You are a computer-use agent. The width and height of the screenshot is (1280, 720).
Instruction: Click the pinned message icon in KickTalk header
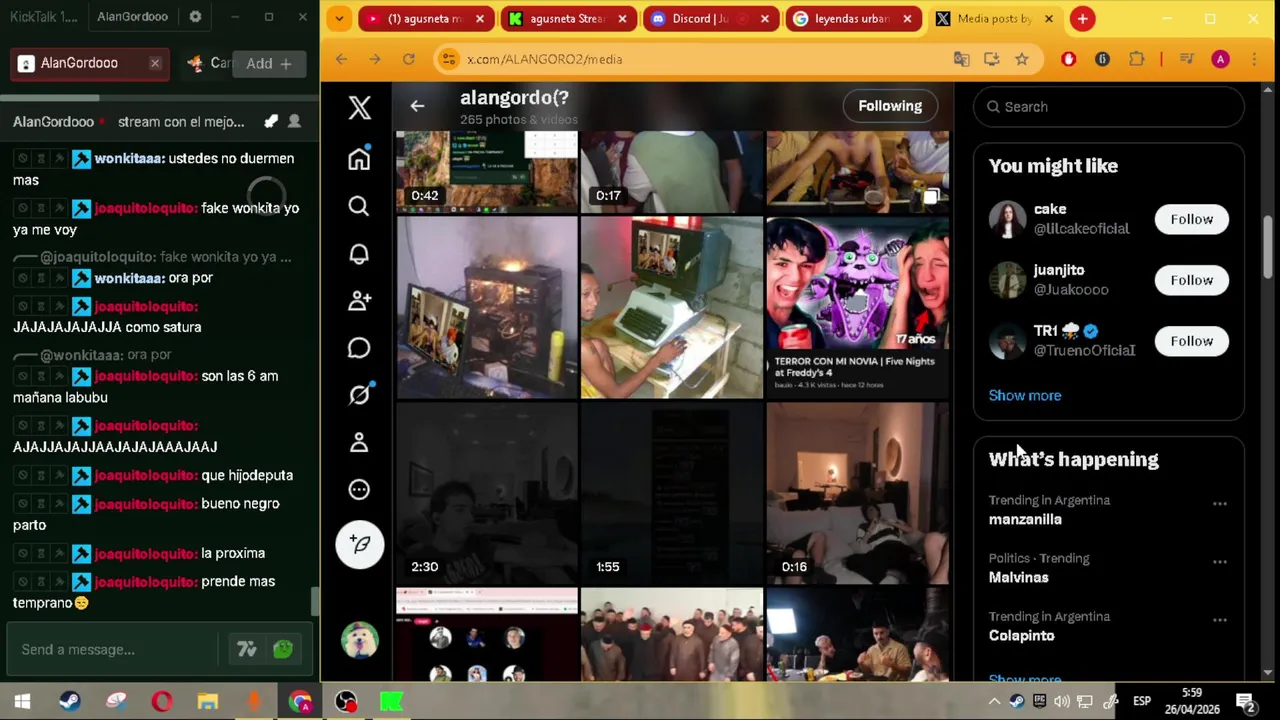271,121
